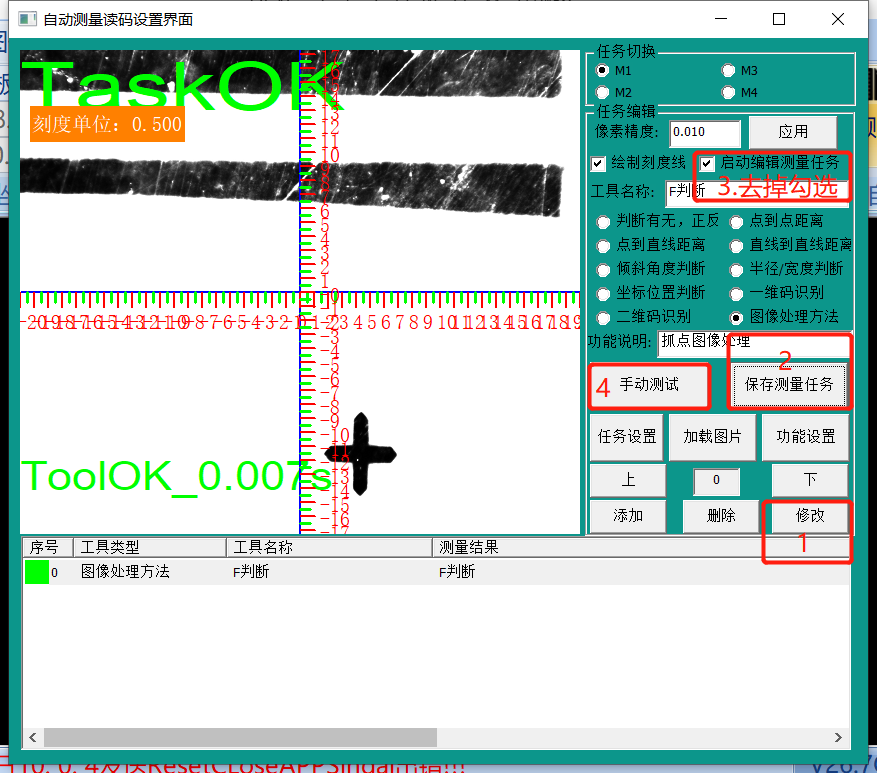877x773 pixels.
Task: Toggle the 绘制刻度线 checkbox
Action: (x=598, y=163)
